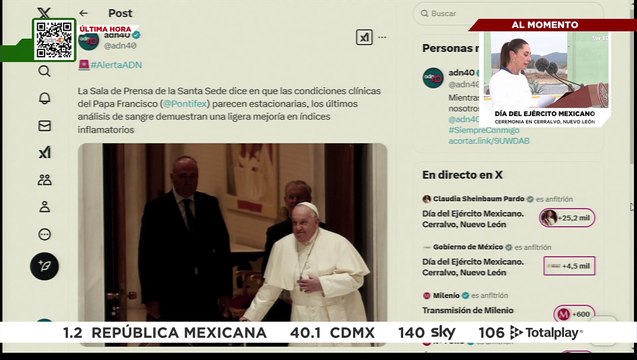Open the post's three-dot more menu
Image resolution: width=637 pixels, height=360 pixels.
(x=382, y=37)
